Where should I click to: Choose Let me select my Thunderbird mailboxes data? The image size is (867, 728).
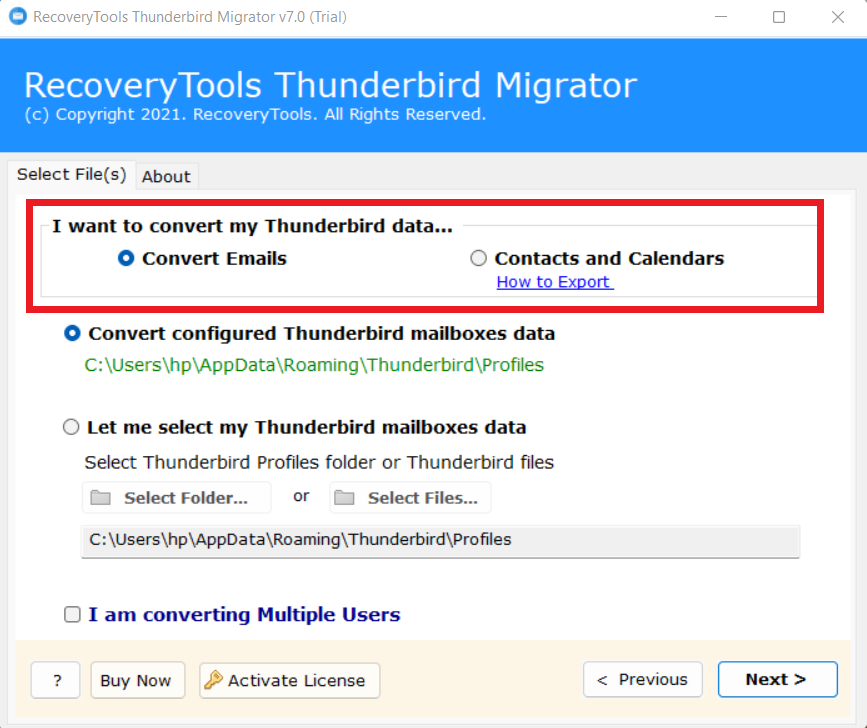(x=71, y=427)
